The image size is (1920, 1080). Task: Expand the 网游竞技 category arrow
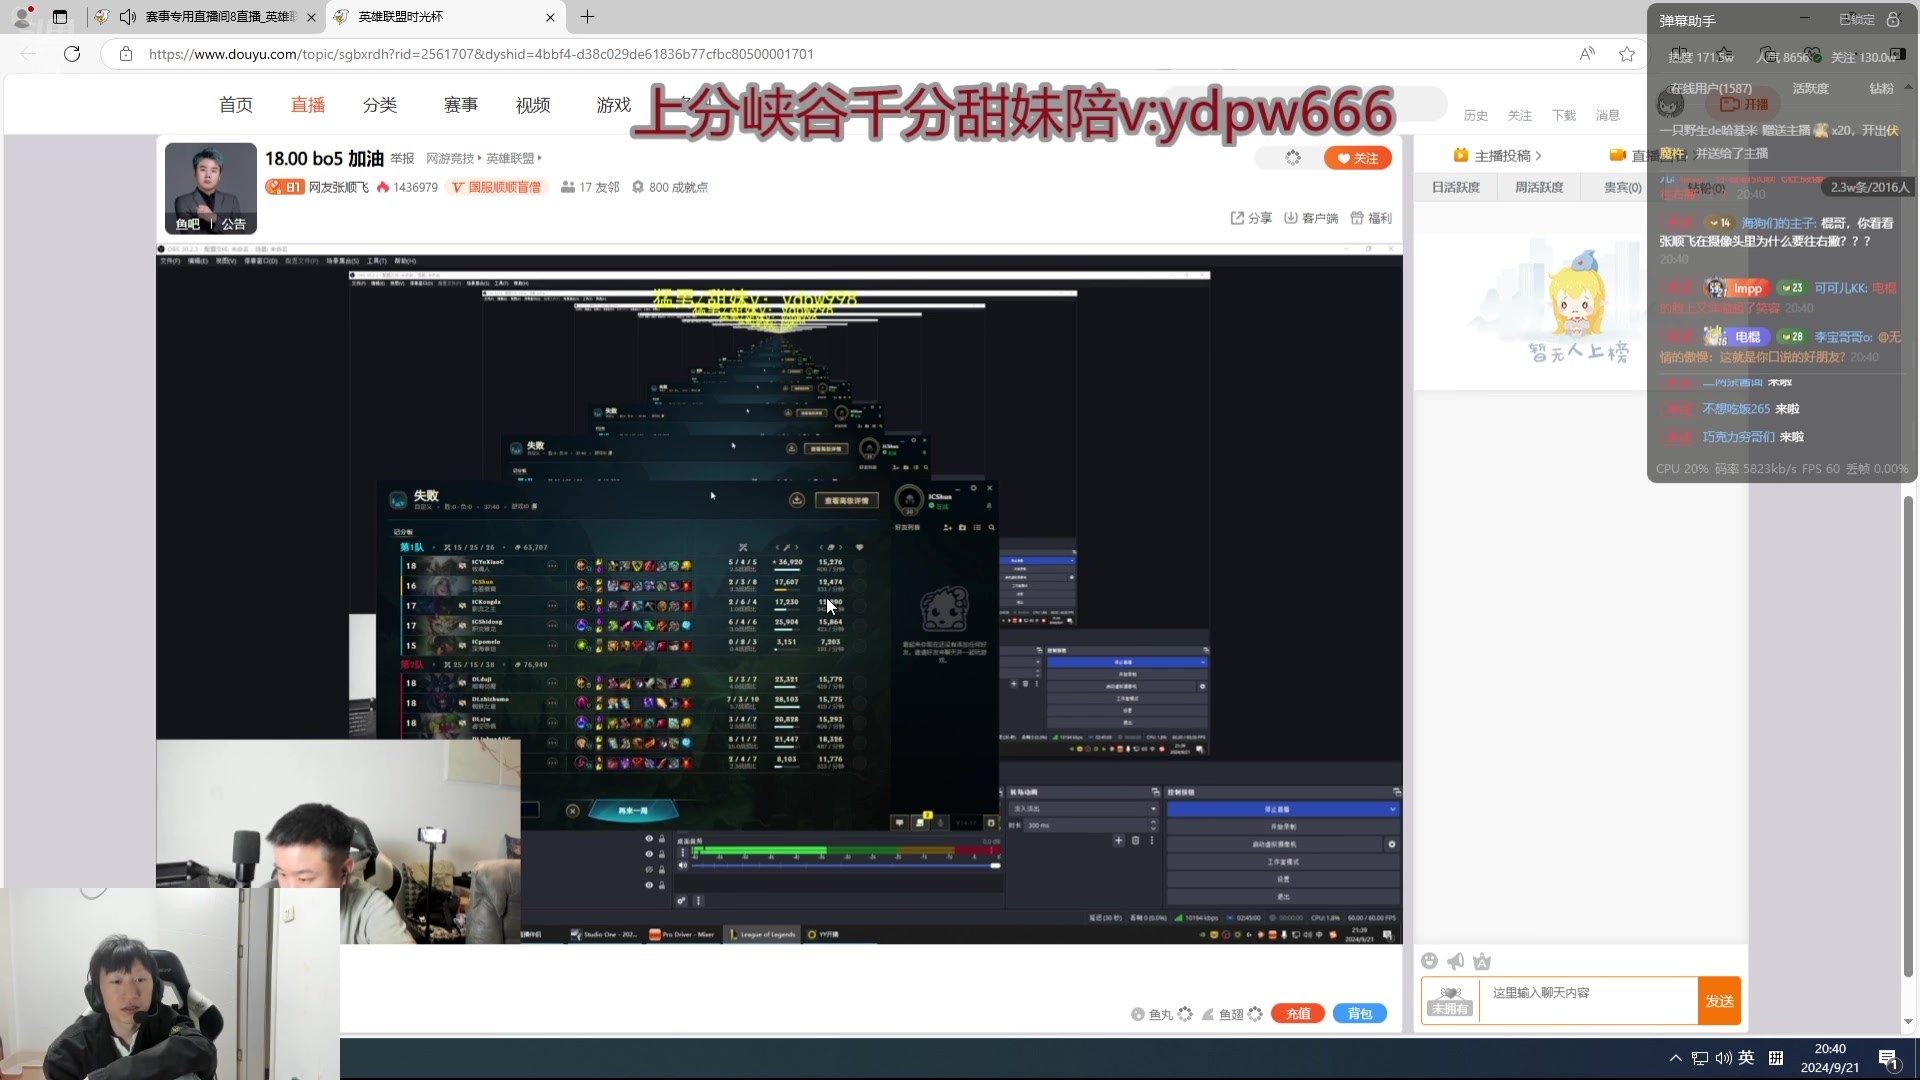coord(480,158)
